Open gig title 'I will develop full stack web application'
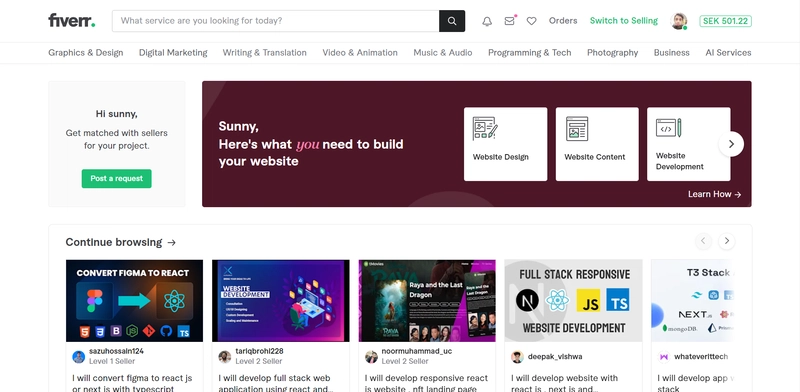The width and height of the screenshot is (800, 392). [276, 383]
